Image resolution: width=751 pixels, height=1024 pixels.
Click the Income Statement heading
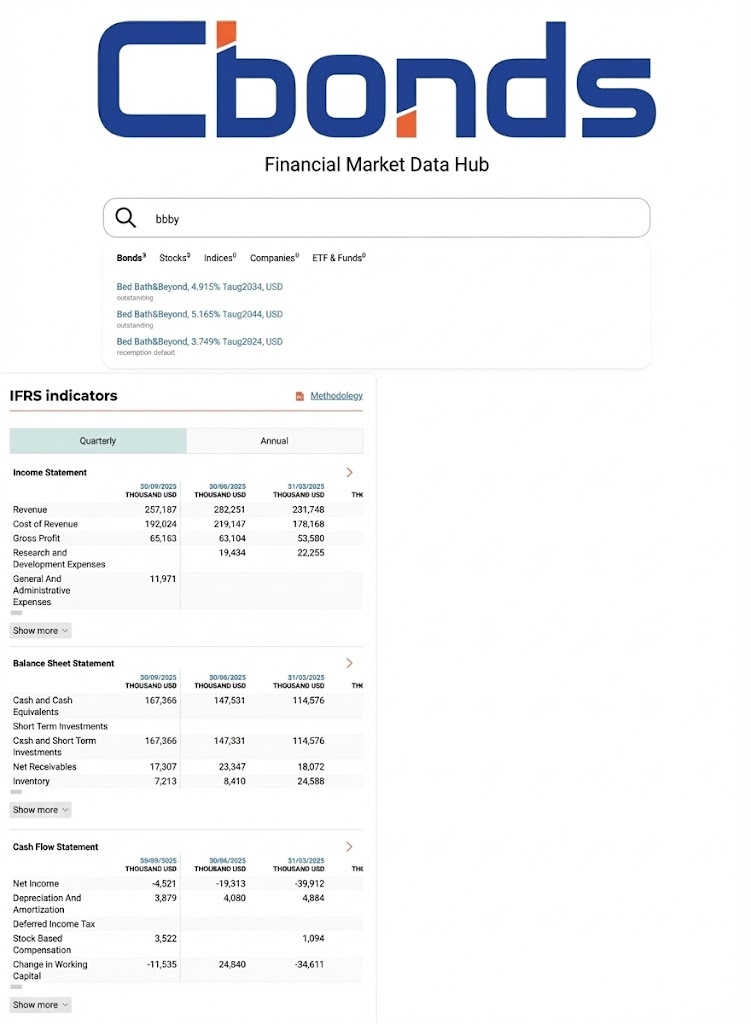50,472
